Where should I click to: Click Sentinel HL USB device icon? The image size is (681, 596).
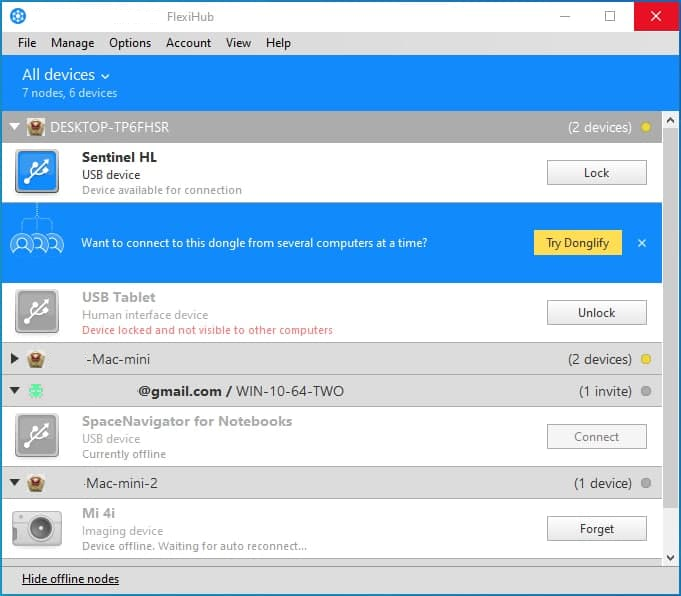(x=37, y=172)
